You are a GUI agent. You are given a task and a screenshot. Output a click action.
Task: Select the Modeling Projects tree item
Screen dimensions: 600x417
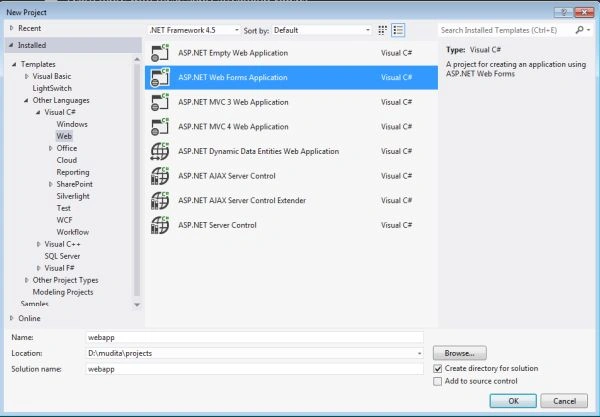tap(63, 292)
